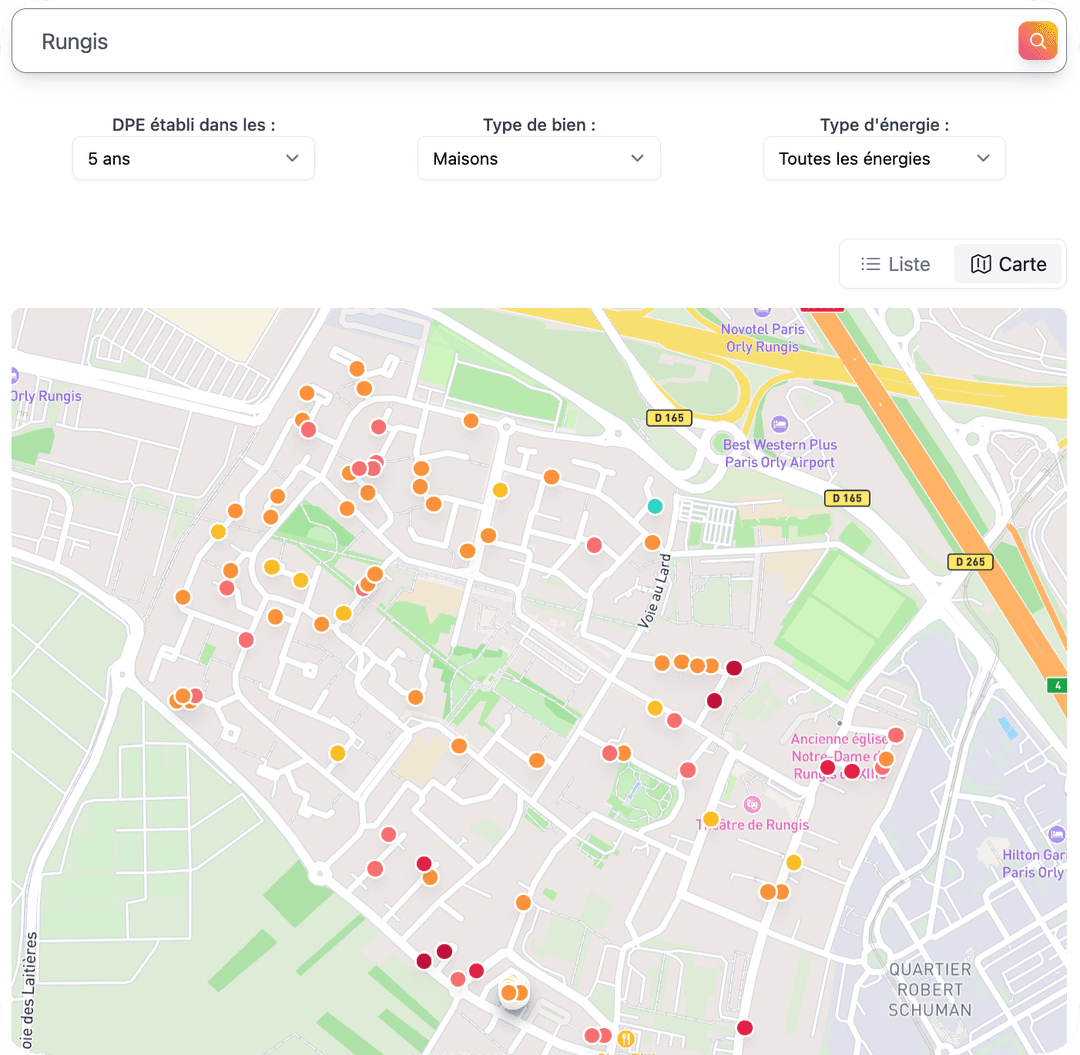Select the teal DPE marker on the map

(655, 506)
